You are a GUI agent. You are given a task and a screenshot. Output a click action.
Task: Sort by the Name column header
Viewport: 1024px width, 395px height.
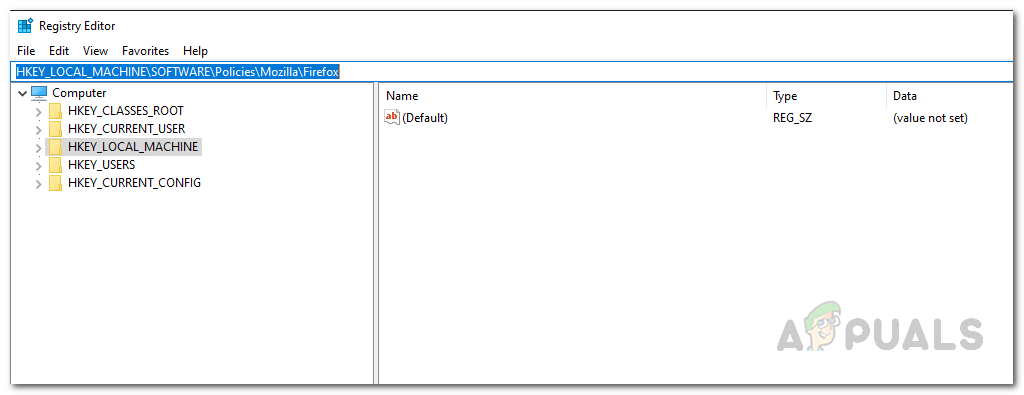pyautogui.click(x=573, y=96)
